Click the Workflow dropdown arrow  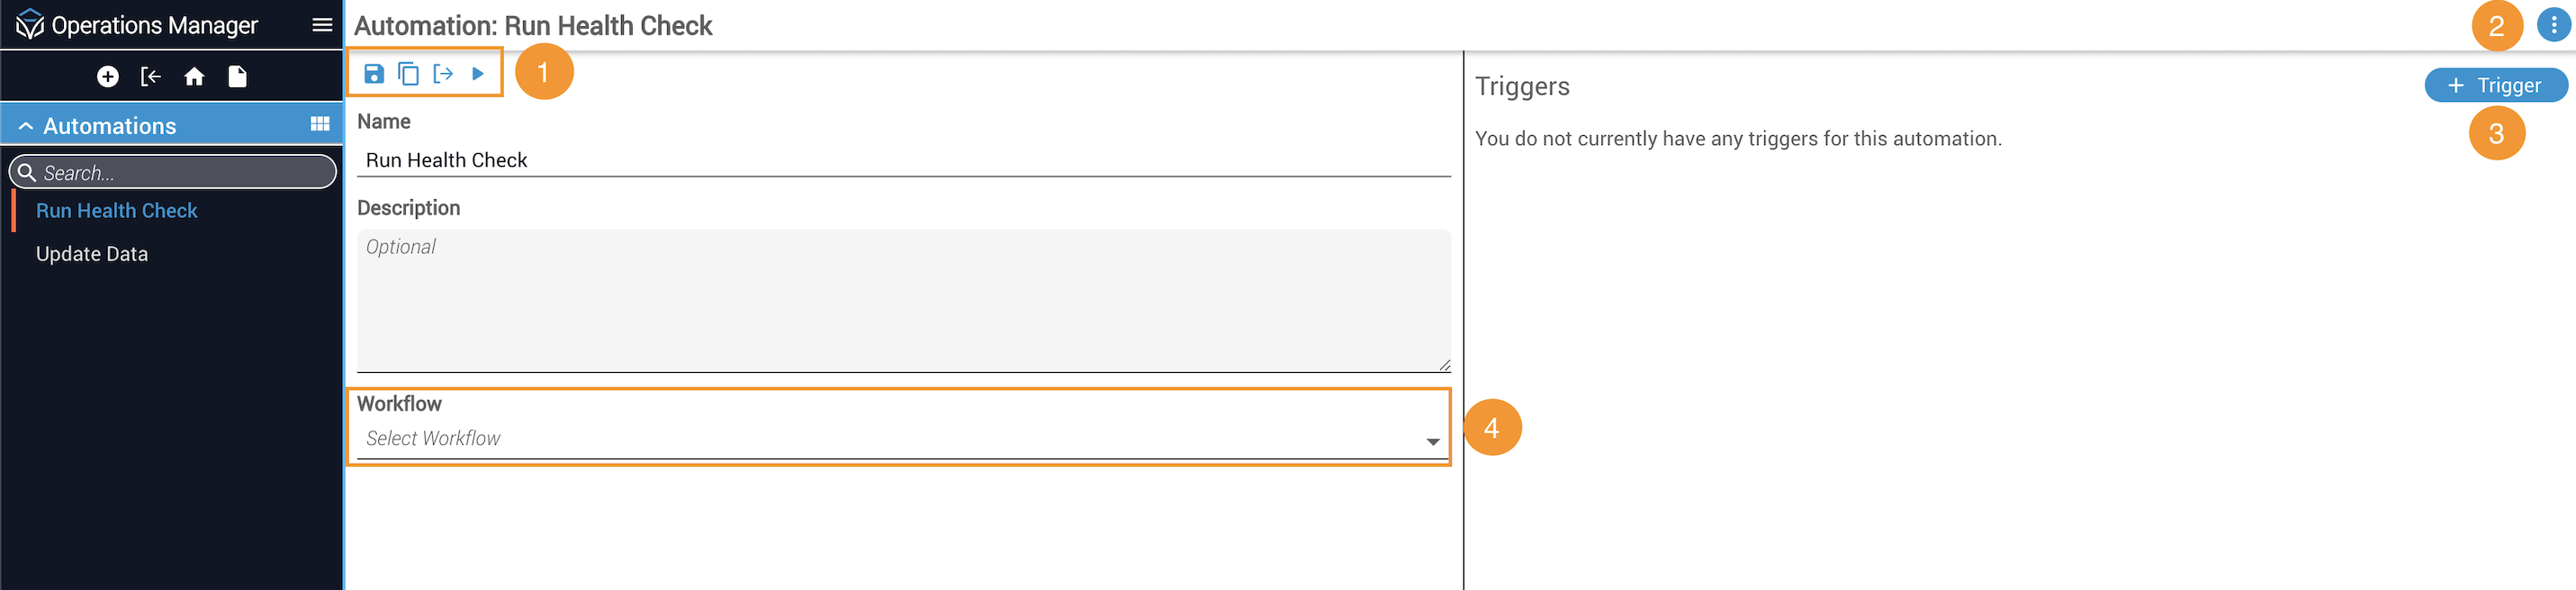(x=1432, y=441)
